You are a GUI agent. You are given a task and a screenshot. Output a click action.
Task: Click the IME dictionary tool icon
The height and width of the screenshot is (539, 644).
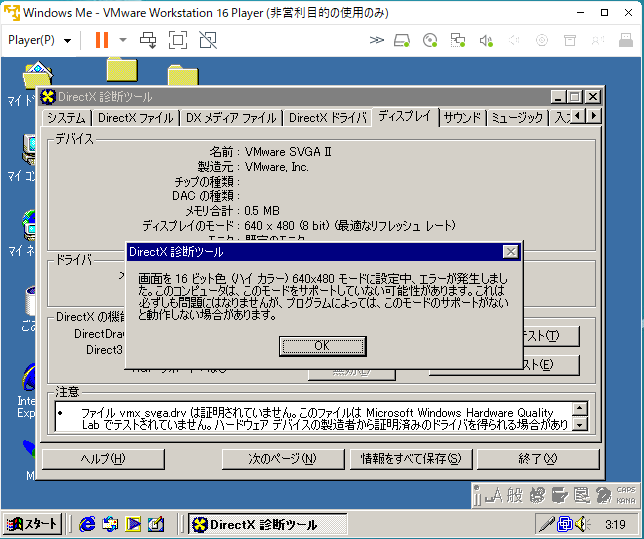point(582,495)
